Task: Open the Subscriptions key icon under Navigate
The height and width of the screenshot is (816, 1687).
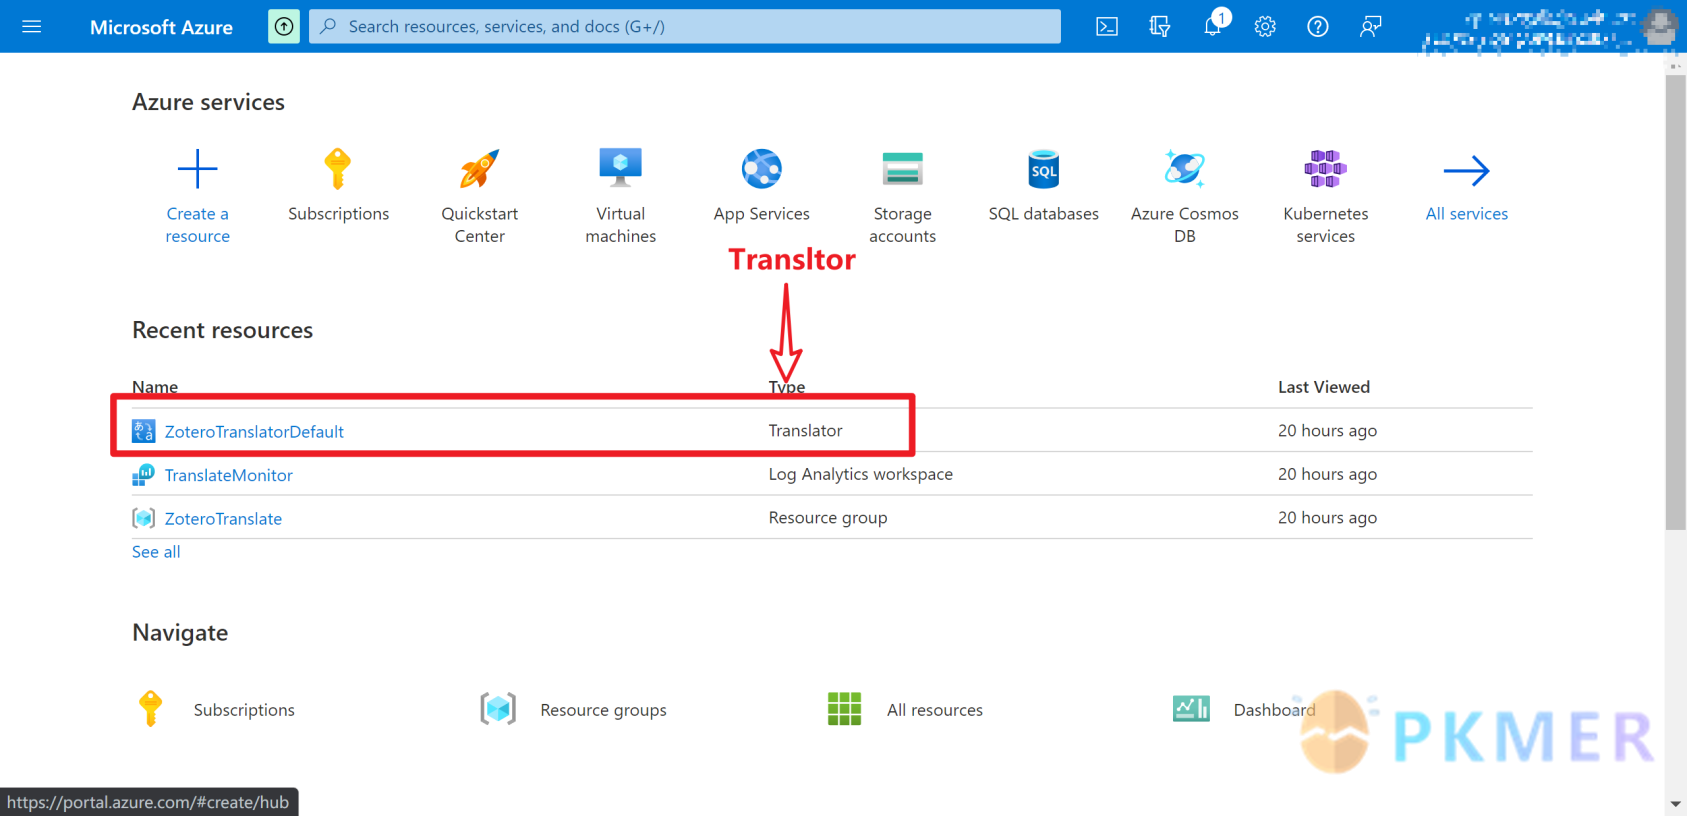Action: pyautogui.click(x=151, y=709)
